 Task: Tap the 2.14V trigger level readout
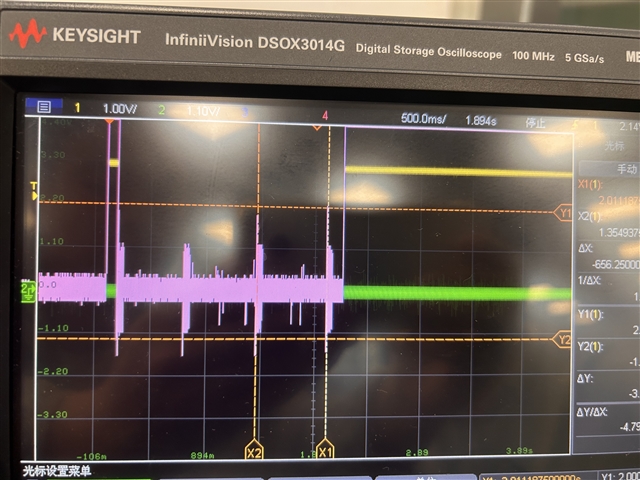(629, 127)
